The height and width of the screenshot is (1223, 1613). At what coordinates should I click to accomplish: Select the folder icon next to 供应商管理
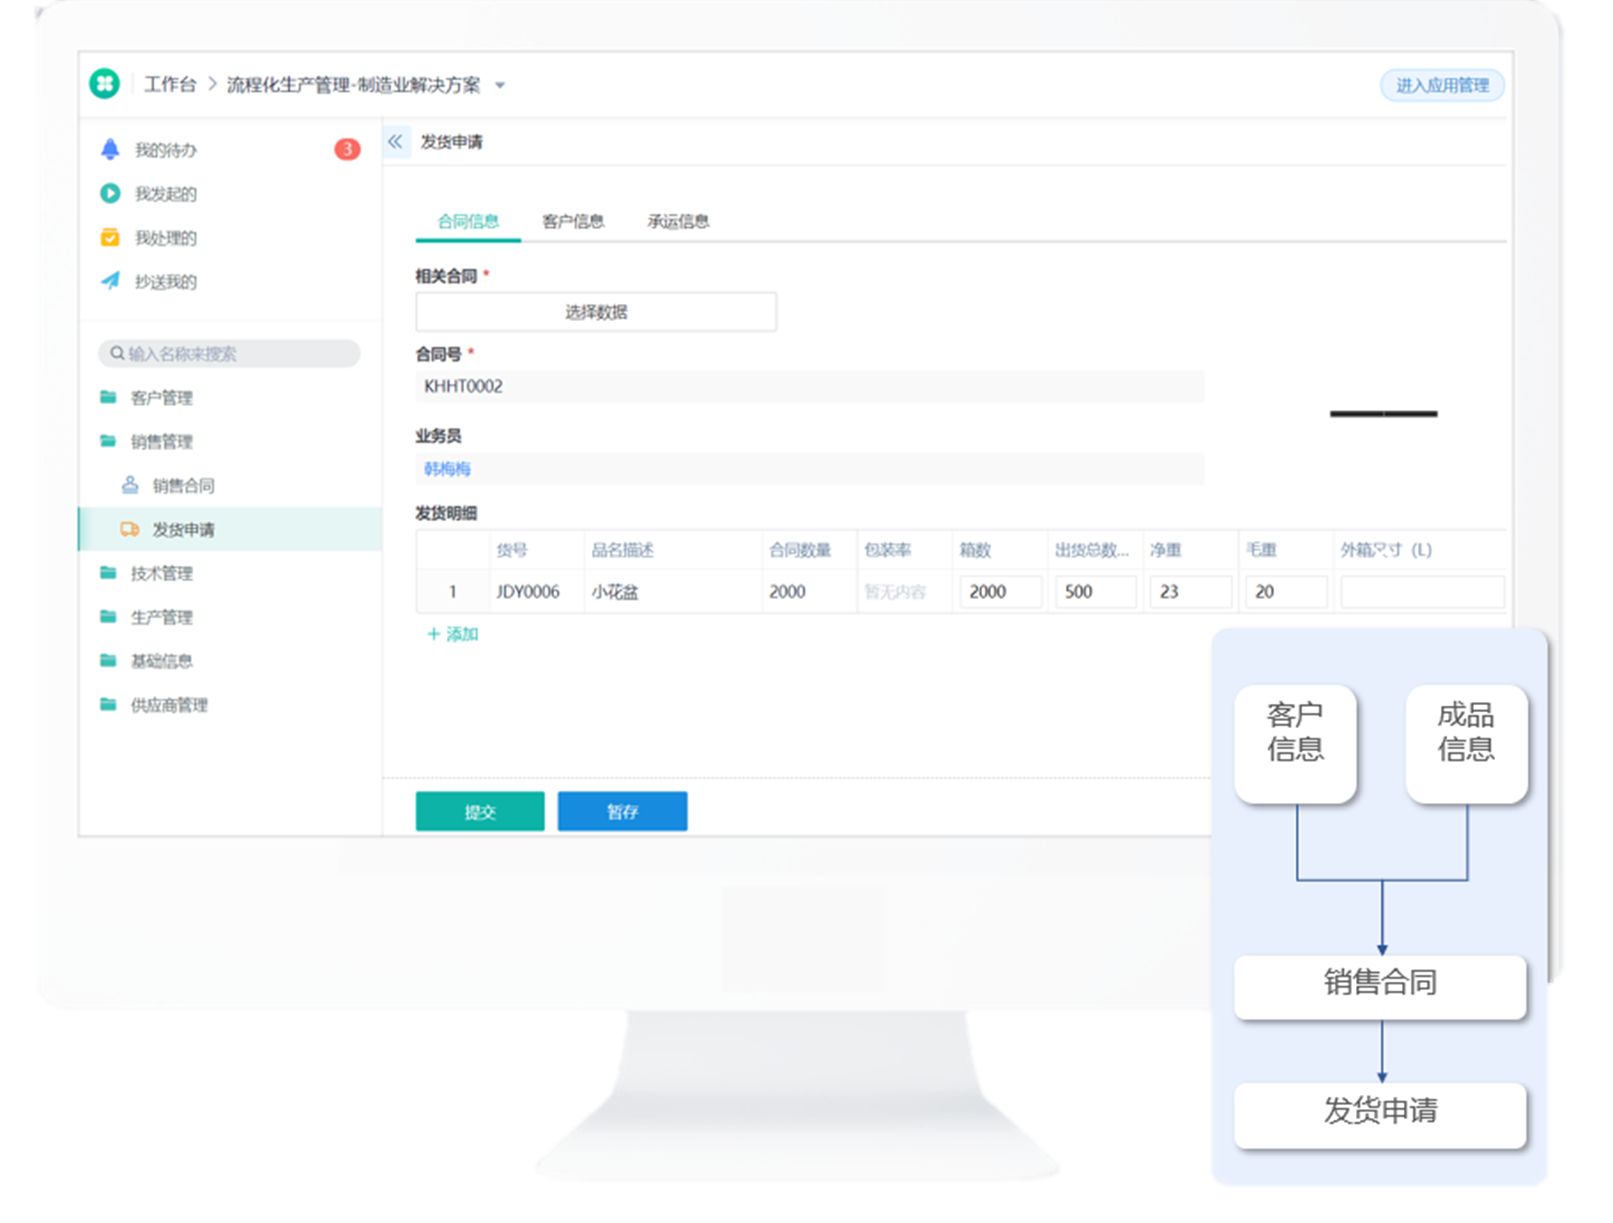pyautogui.click(x=107, y=704)
